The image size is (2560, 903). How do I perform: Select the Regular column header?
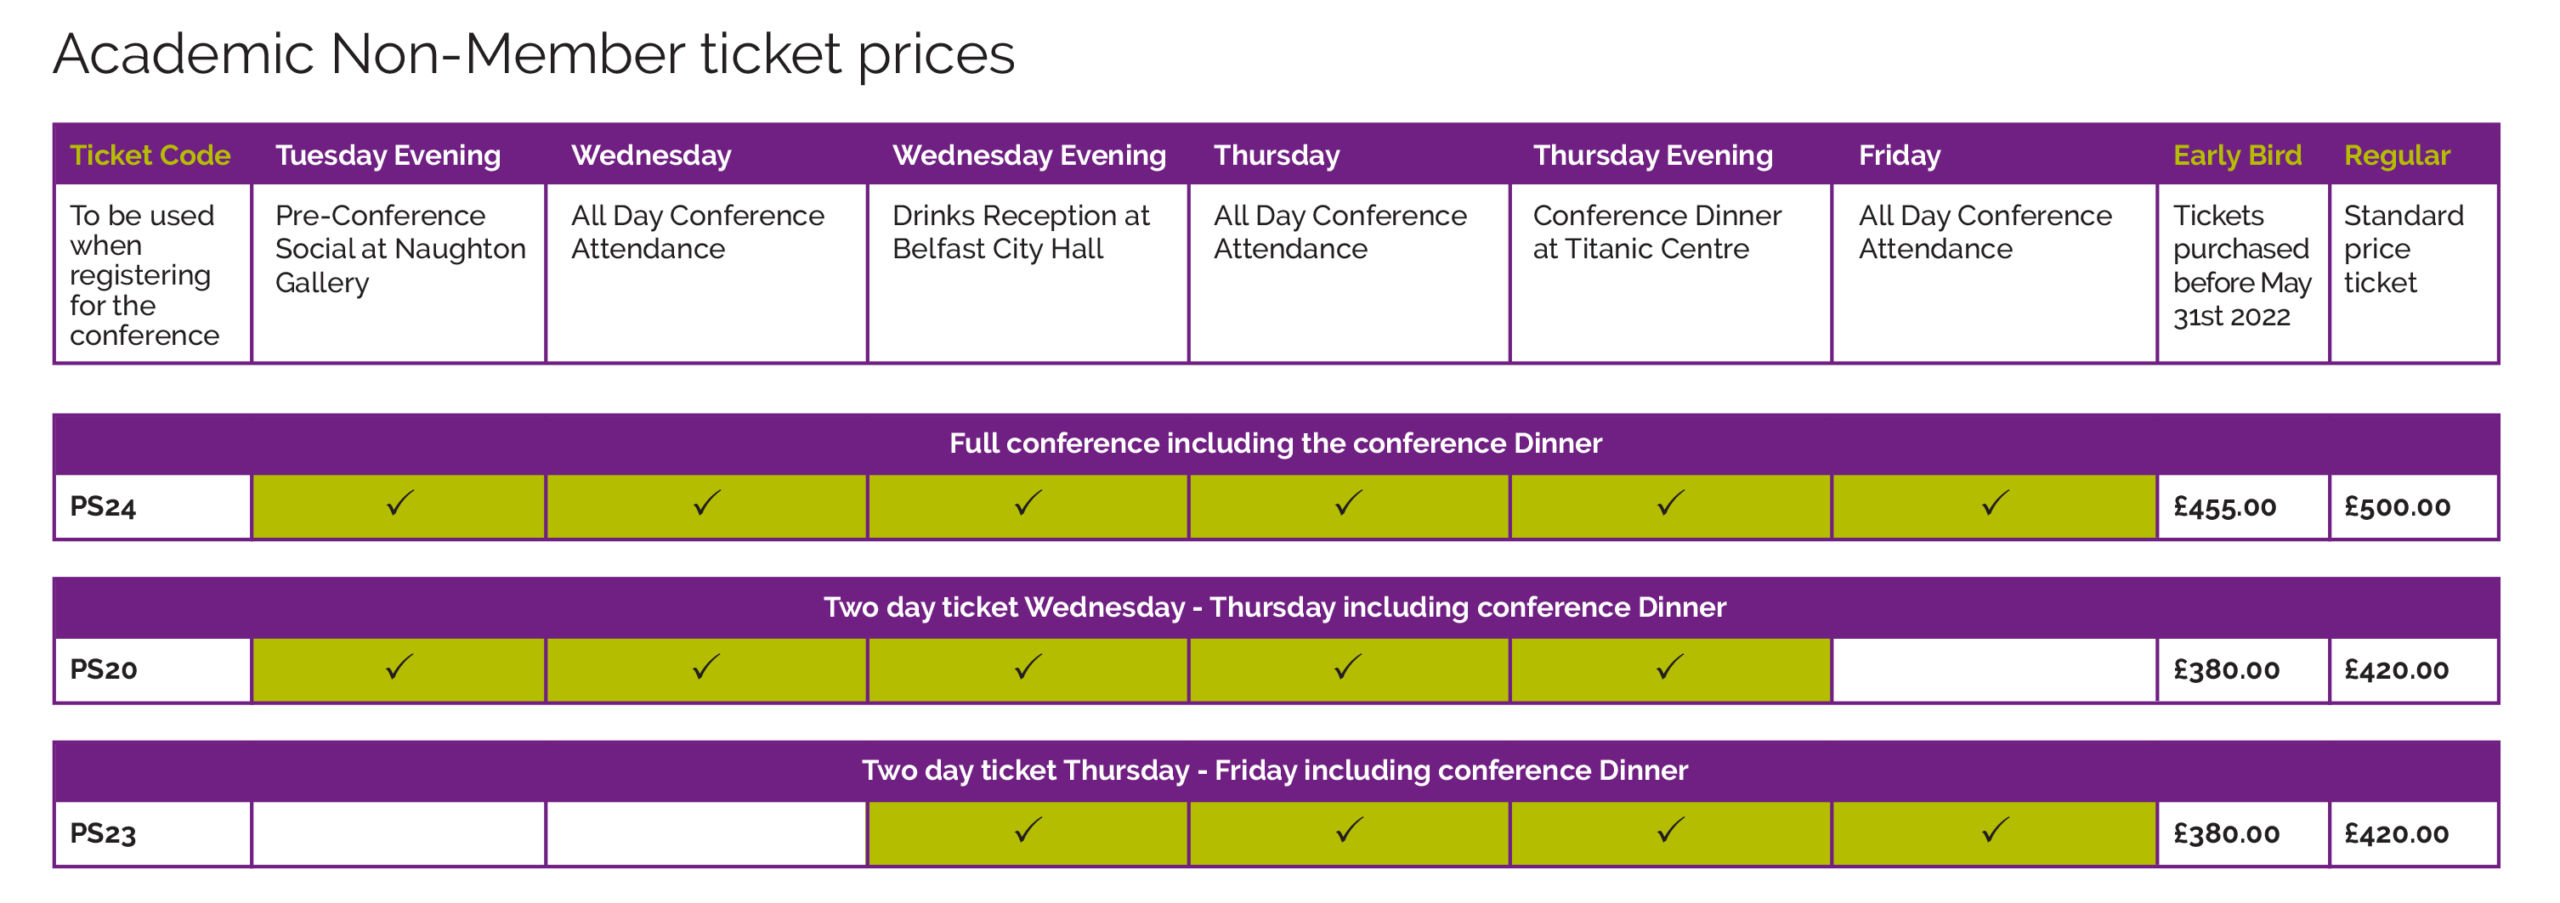pos(2397,156)
